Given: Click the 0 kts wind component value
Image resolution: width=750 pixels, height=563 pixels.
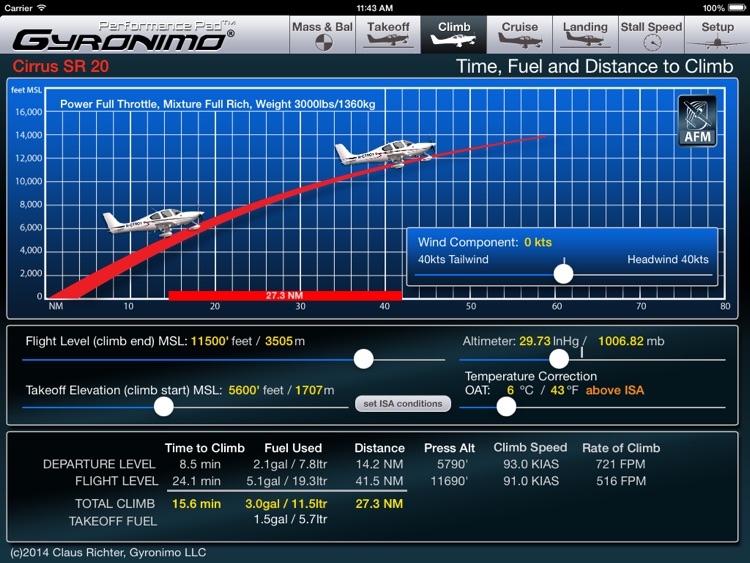Looking at the screenshot, I should pos(538,242).
